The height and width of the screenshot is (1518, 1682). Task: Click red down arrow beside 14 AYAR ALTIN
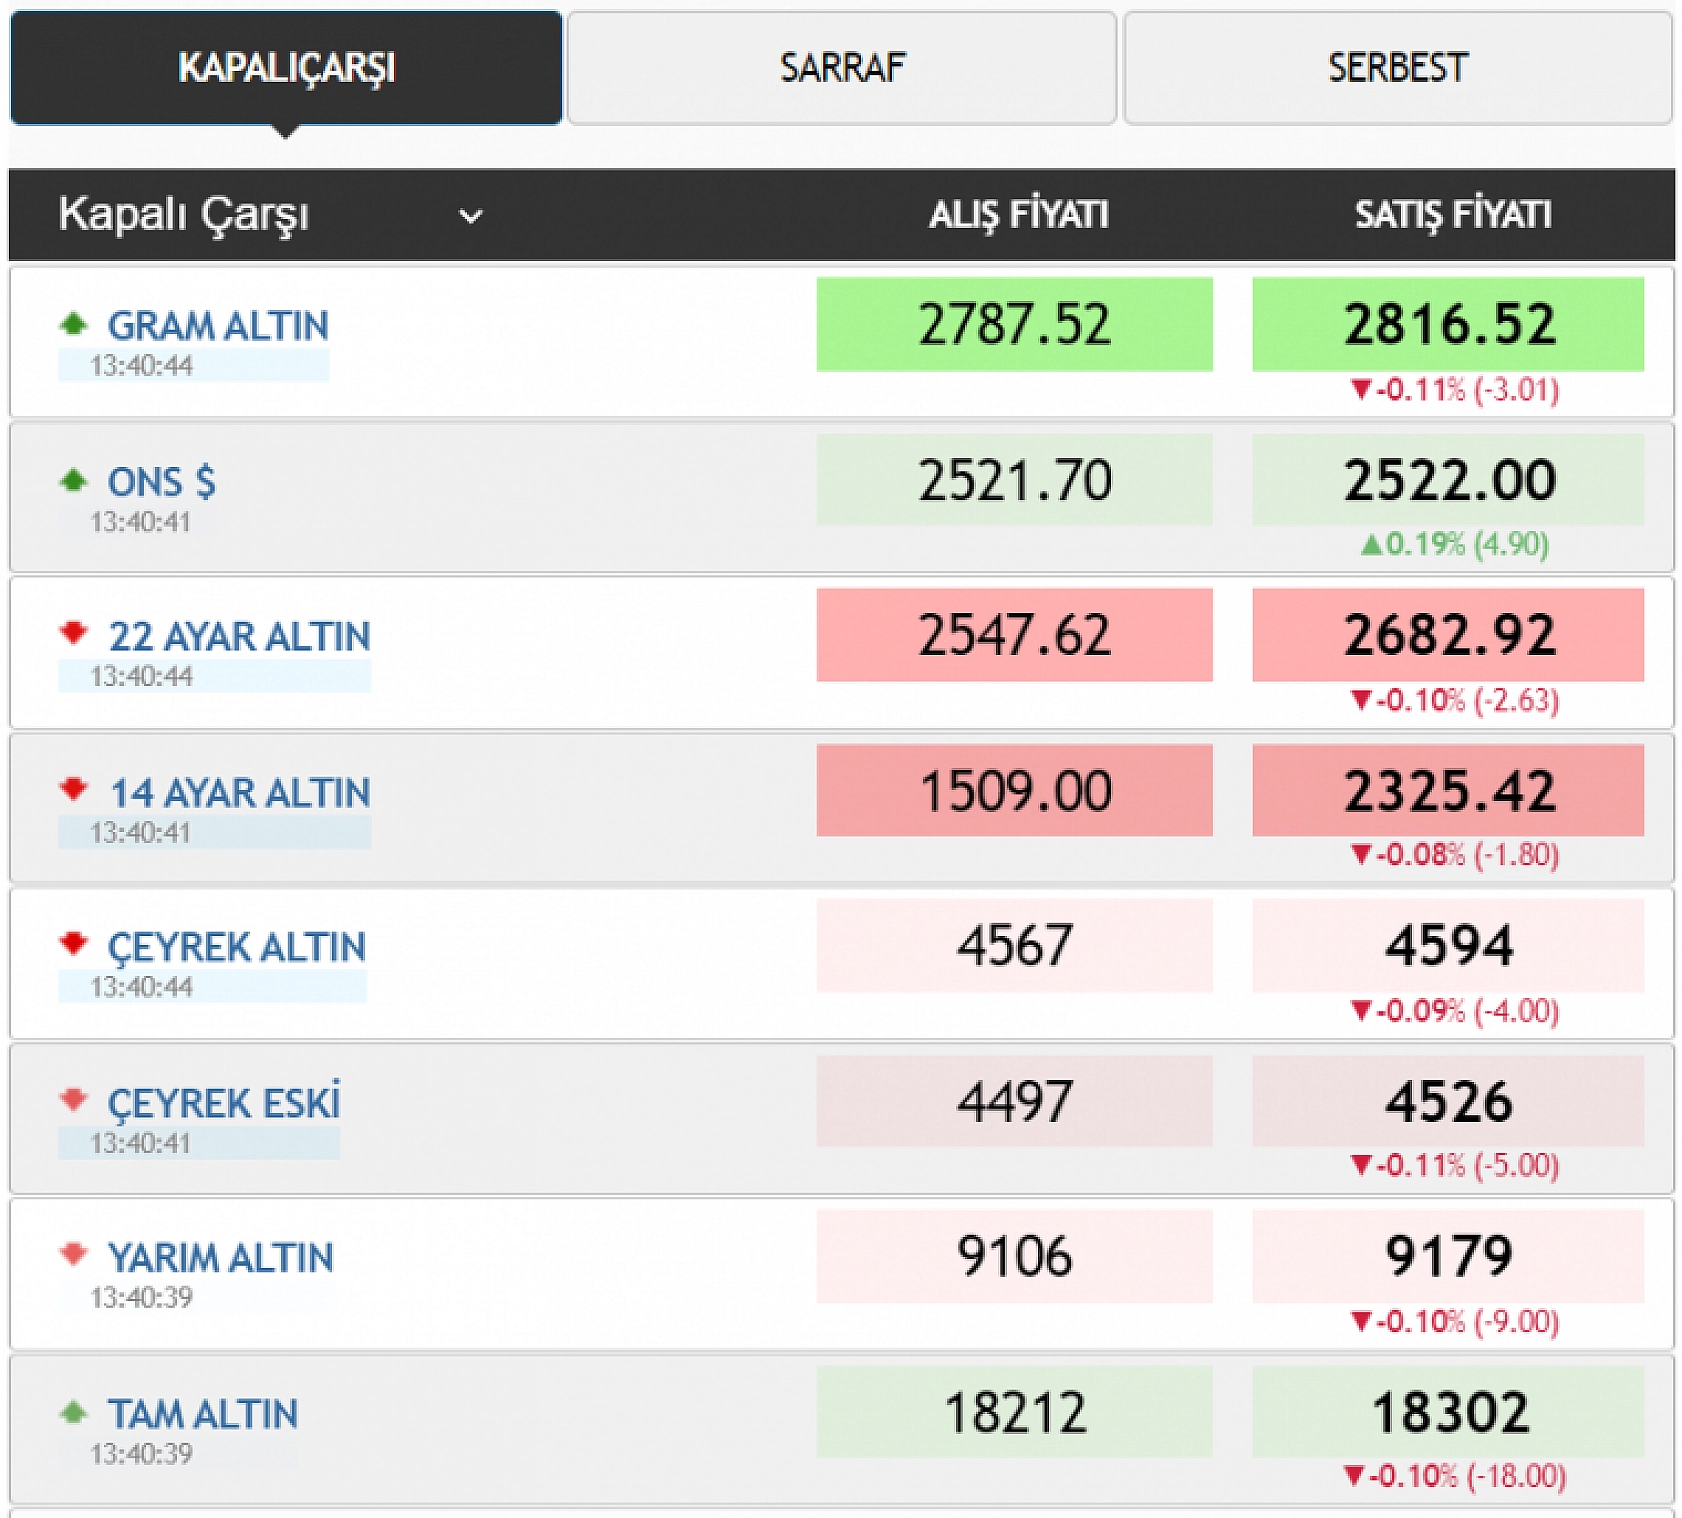click(73, 789)
